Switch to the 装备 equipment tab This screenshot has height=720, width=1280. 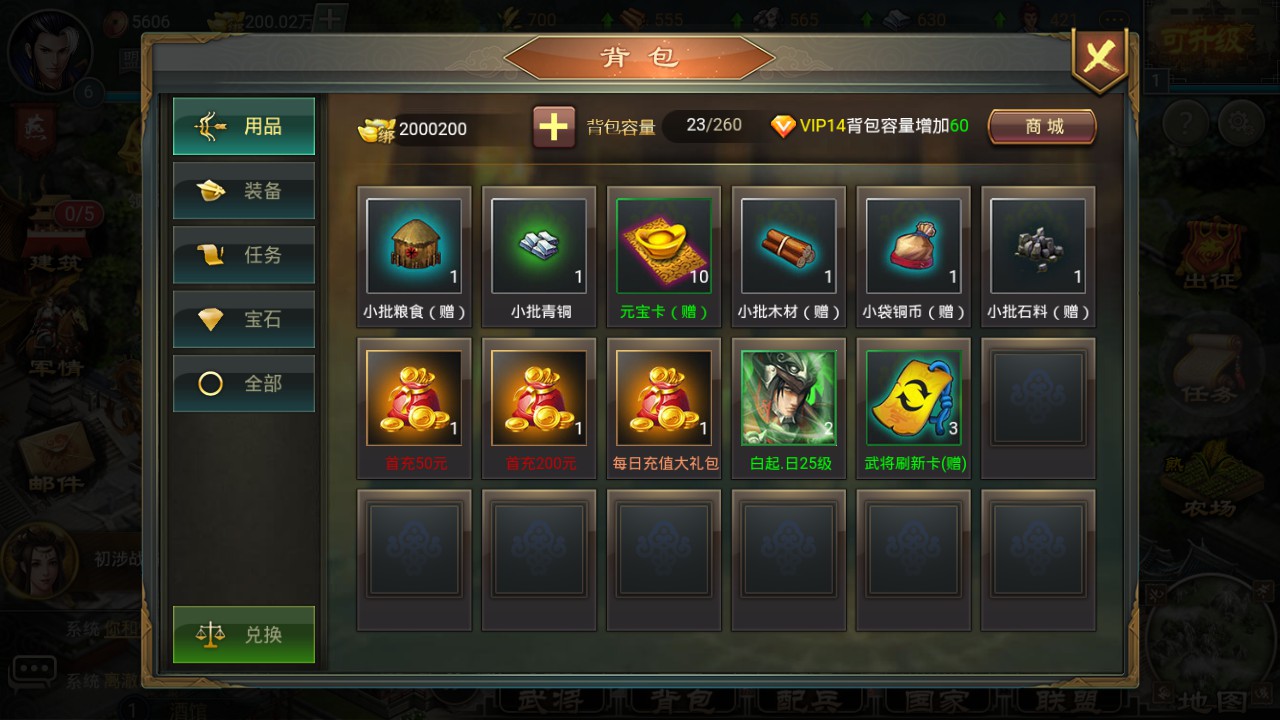click(244, 191)
